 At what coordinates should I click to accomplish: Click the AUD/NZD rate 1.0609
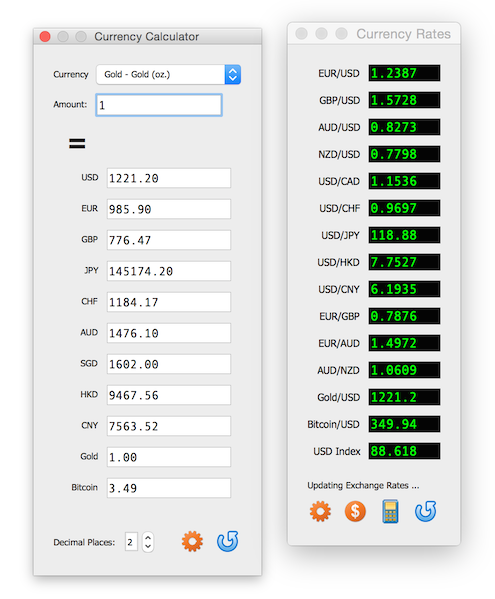404,370
